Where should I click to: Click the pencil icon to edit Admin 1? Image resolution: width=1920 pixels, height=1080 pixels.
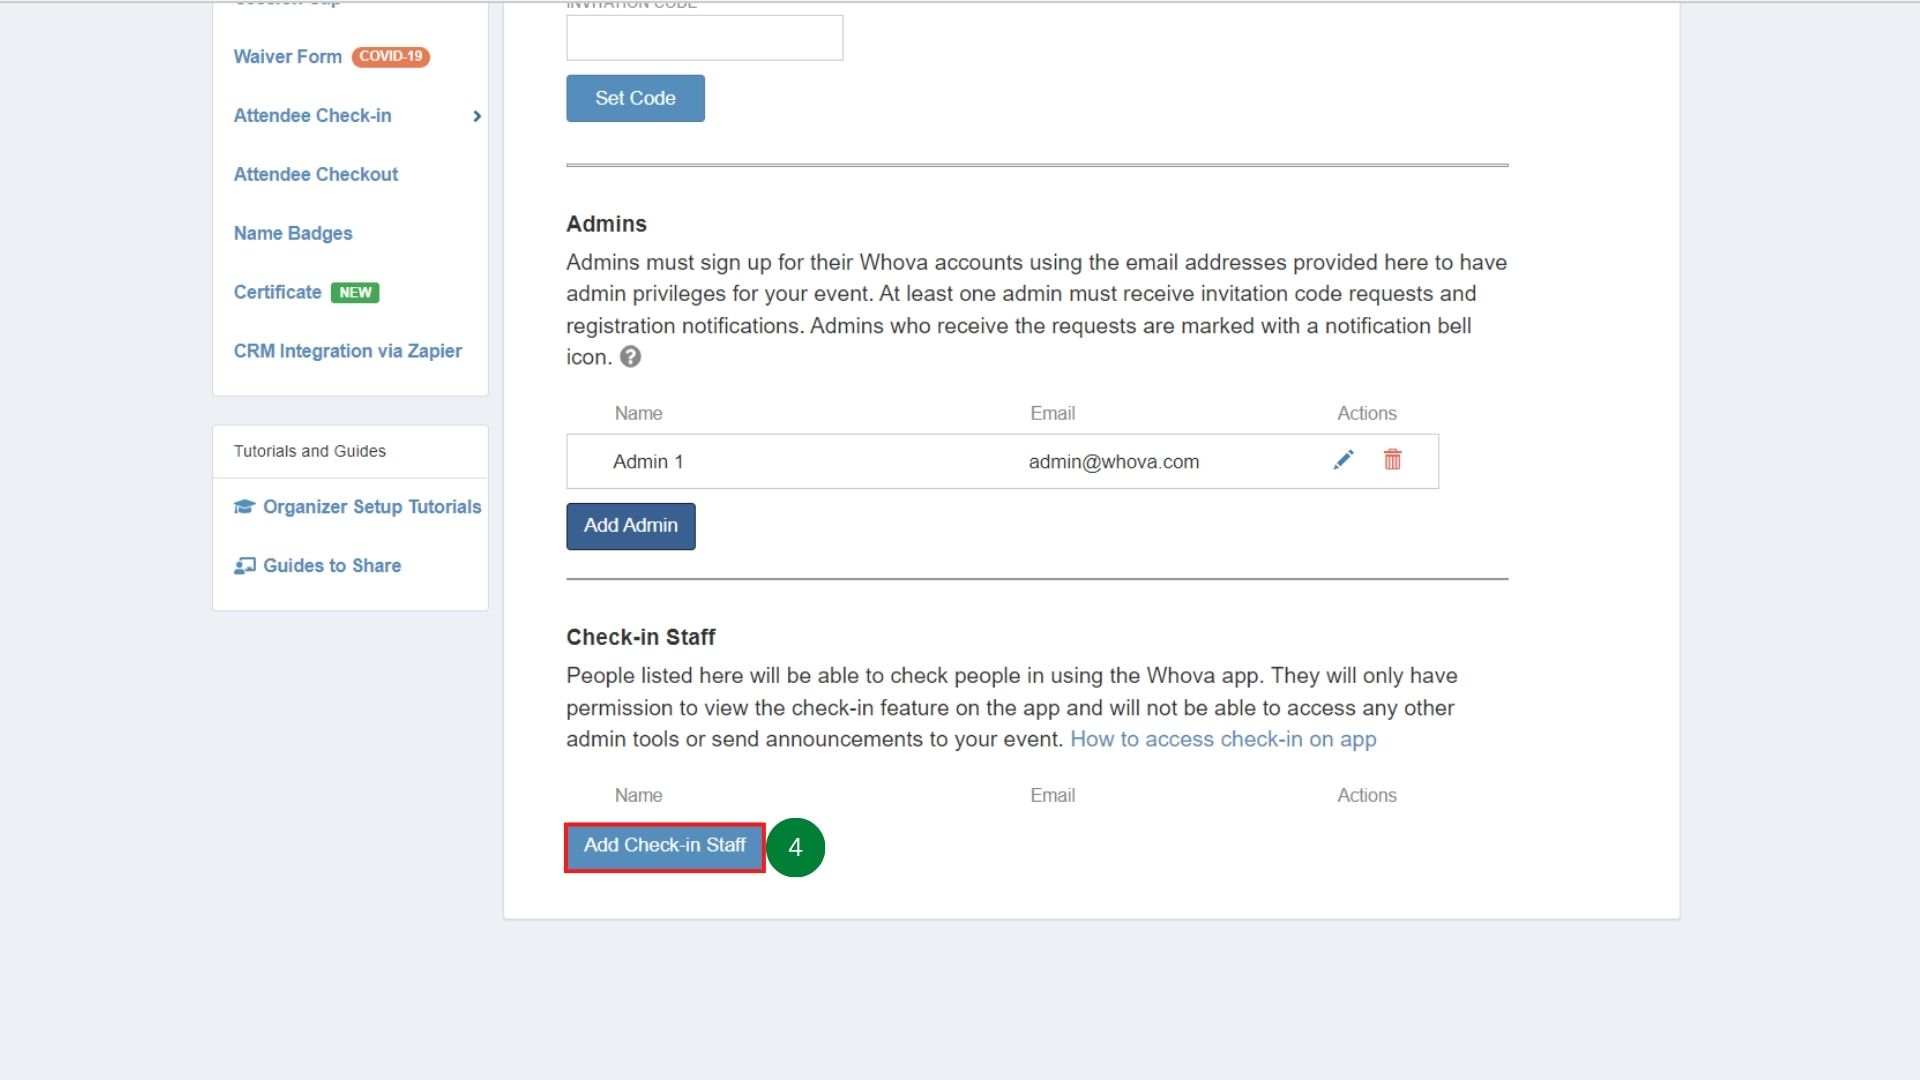pos(1344,460)
